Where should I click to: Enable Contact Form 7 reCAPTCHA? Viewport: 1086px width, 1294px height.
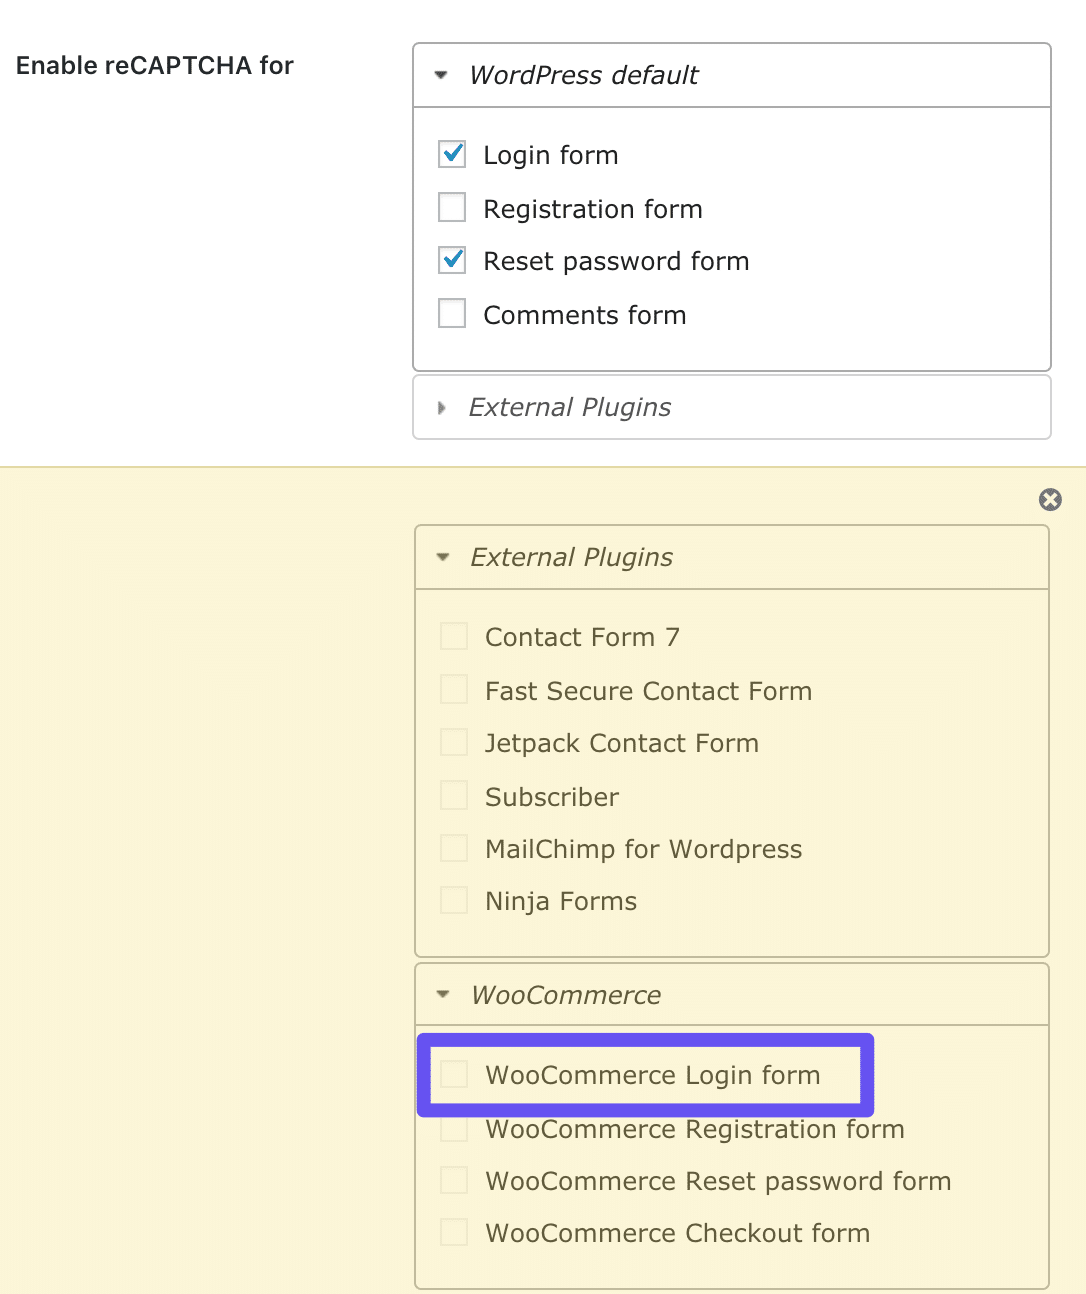(453, 635)
